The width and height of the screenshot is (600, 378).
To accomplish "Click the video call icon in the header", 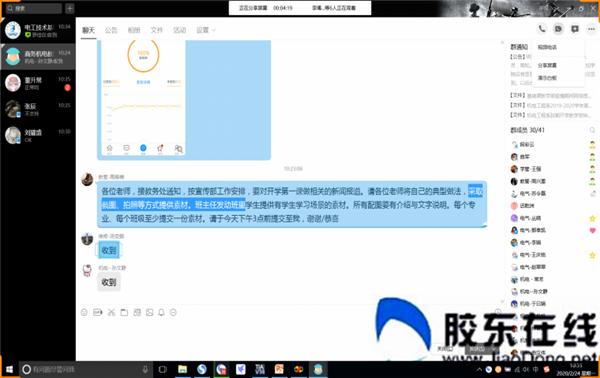I will [558, 29].
